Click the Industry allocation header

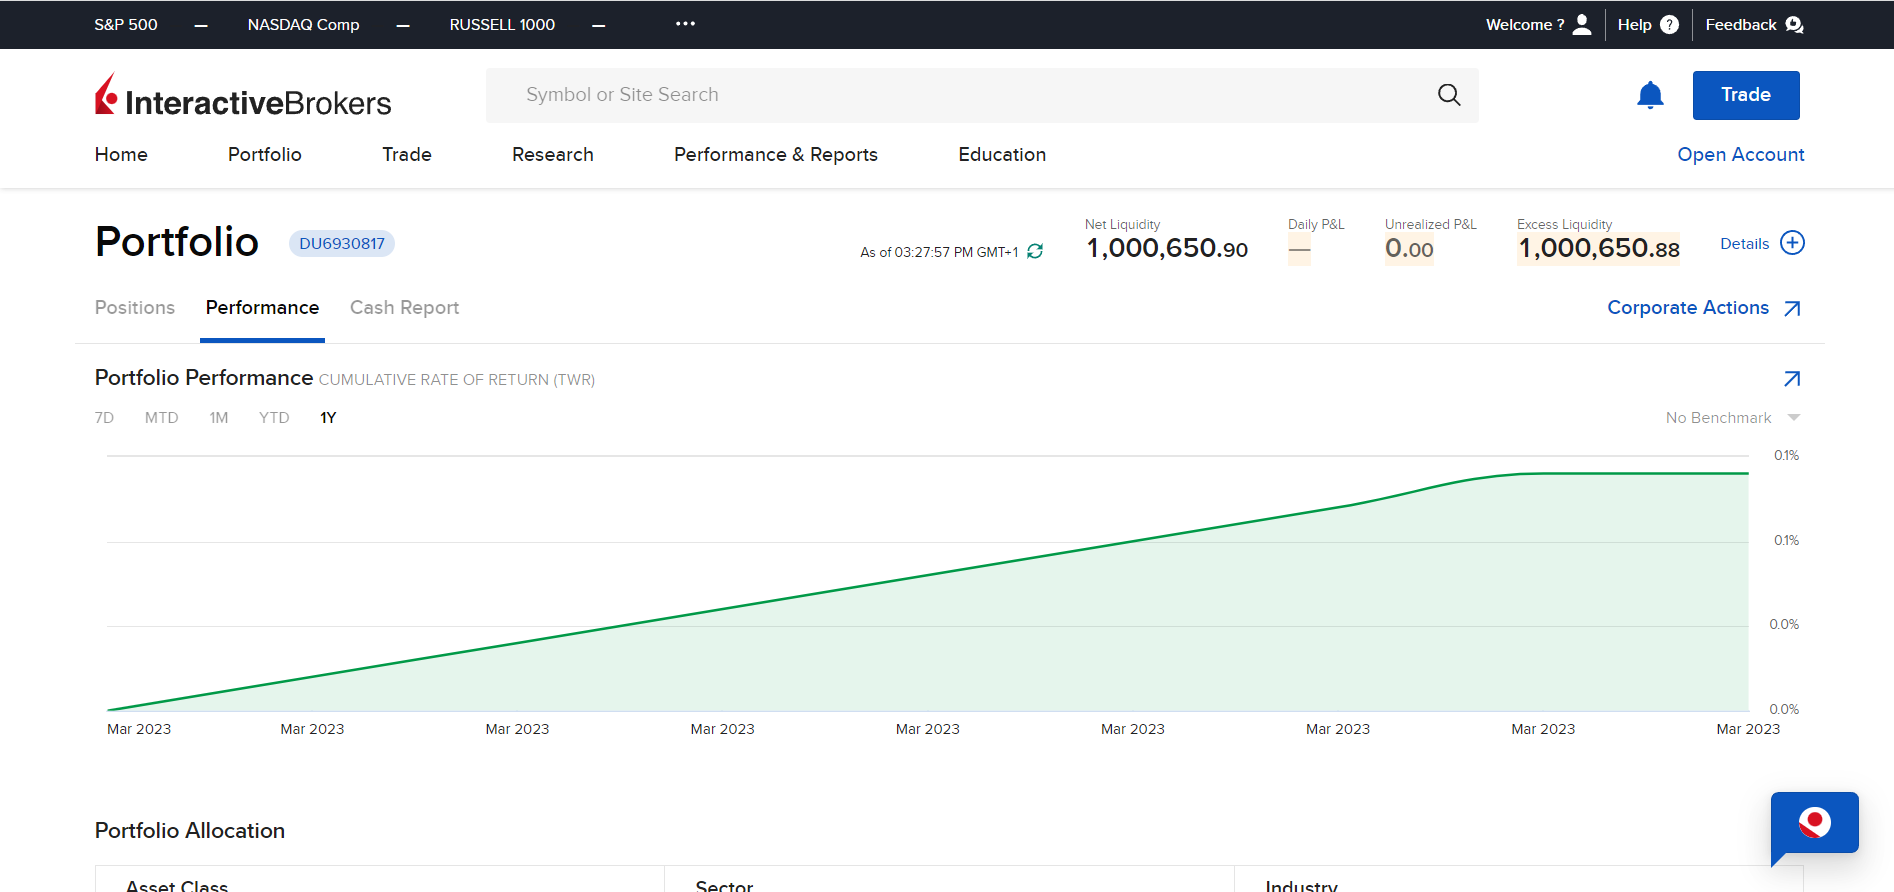click(1301, 885)
